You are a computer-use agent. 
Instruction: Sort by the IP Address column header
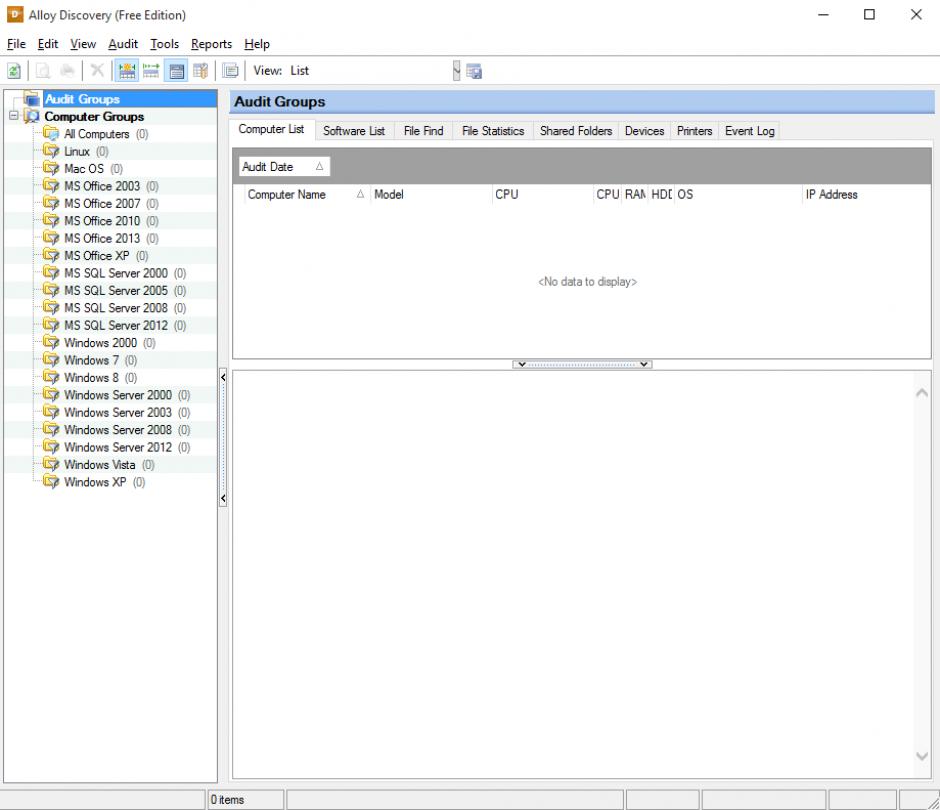(866, 194)
